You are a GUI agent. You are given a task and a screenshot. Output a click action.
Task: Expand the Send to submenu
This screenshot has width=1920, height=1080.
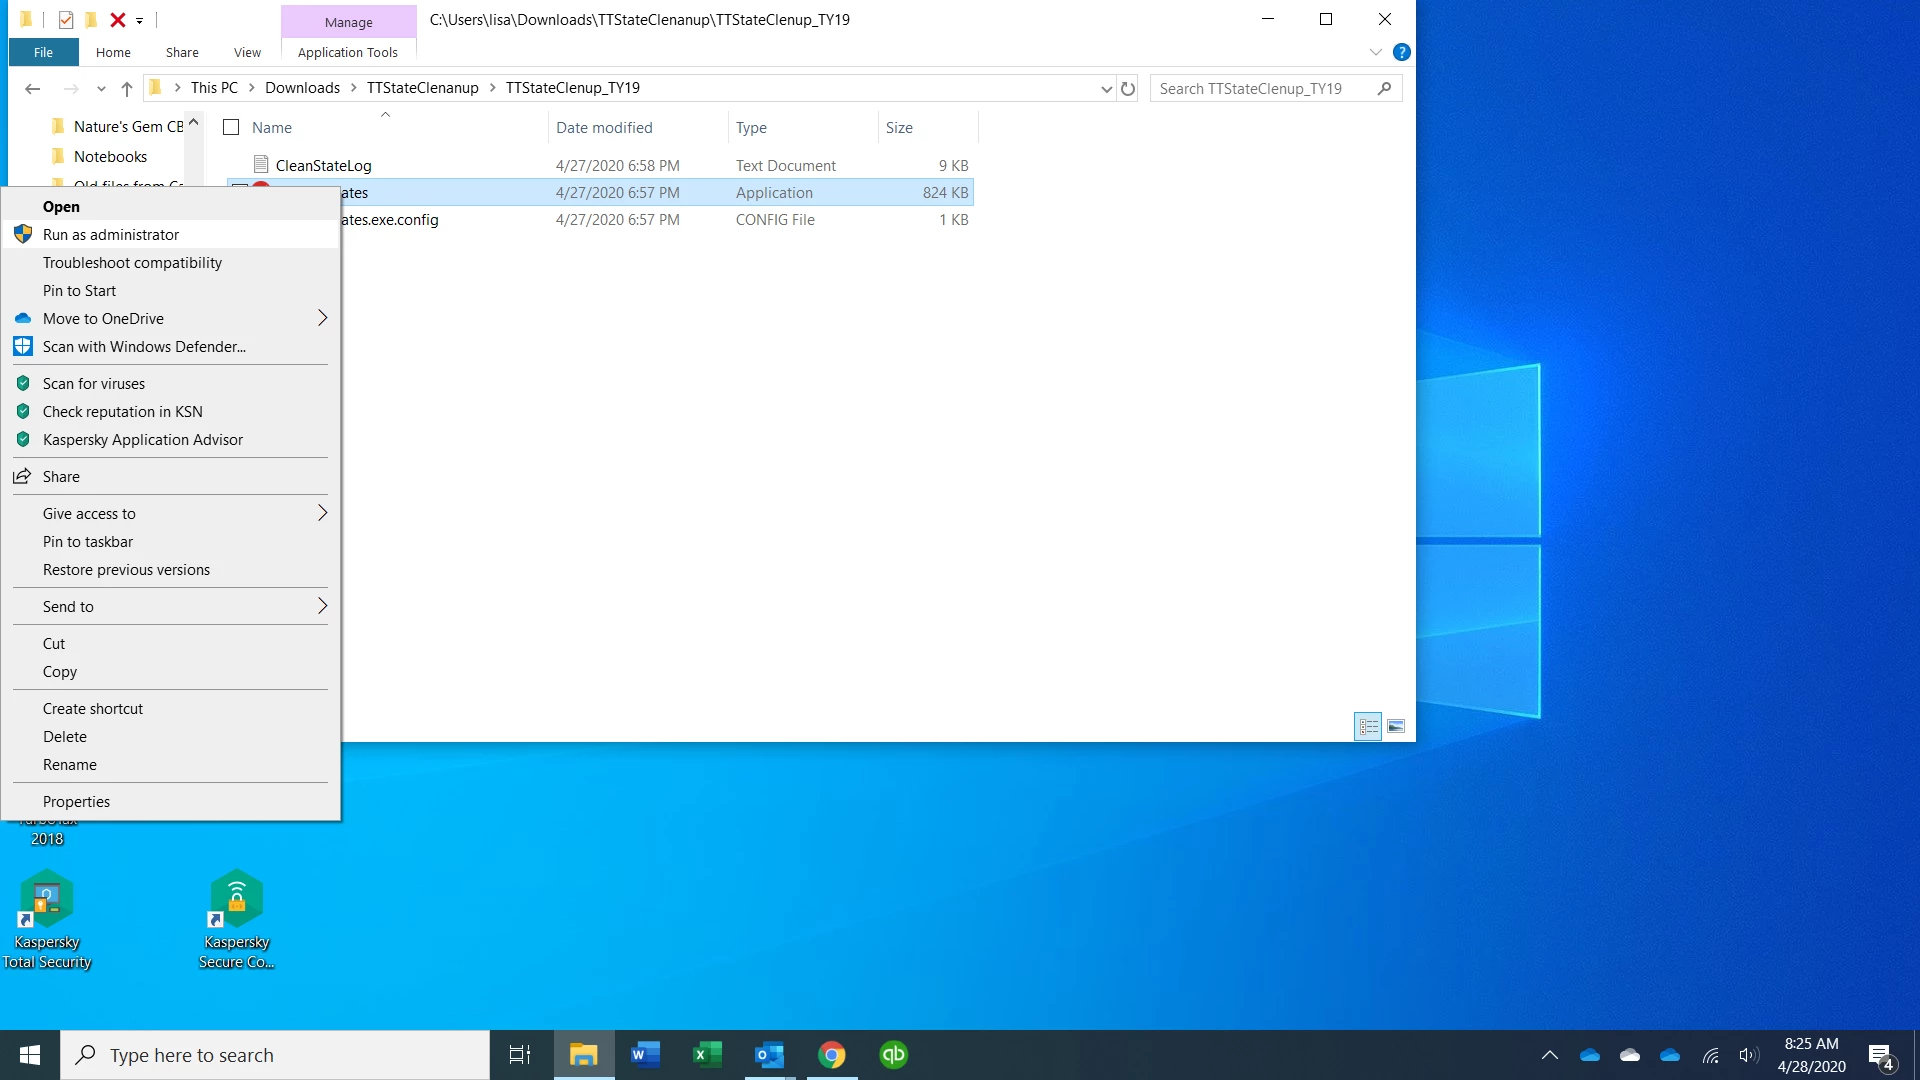click(171, 607)
